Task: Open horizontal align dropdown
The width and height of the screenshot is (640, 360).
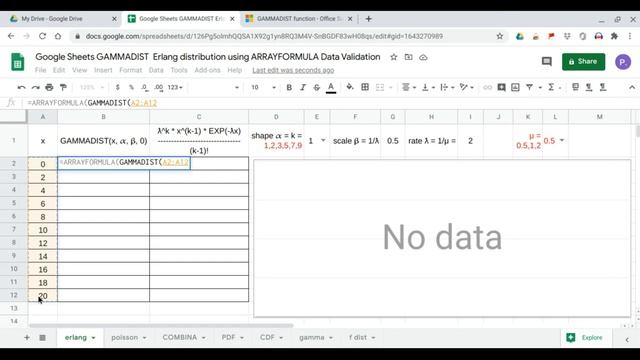Action: tap(409, 87)
